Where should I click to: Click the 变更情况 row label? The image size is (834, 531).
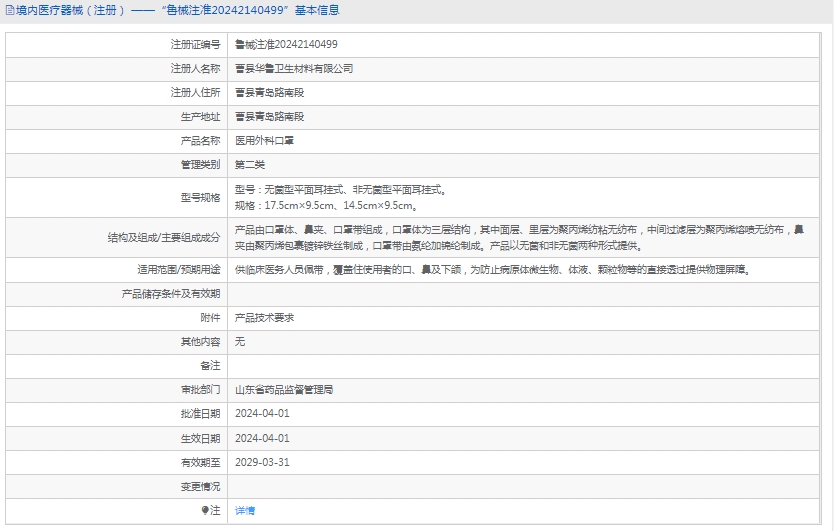[200, 486]
